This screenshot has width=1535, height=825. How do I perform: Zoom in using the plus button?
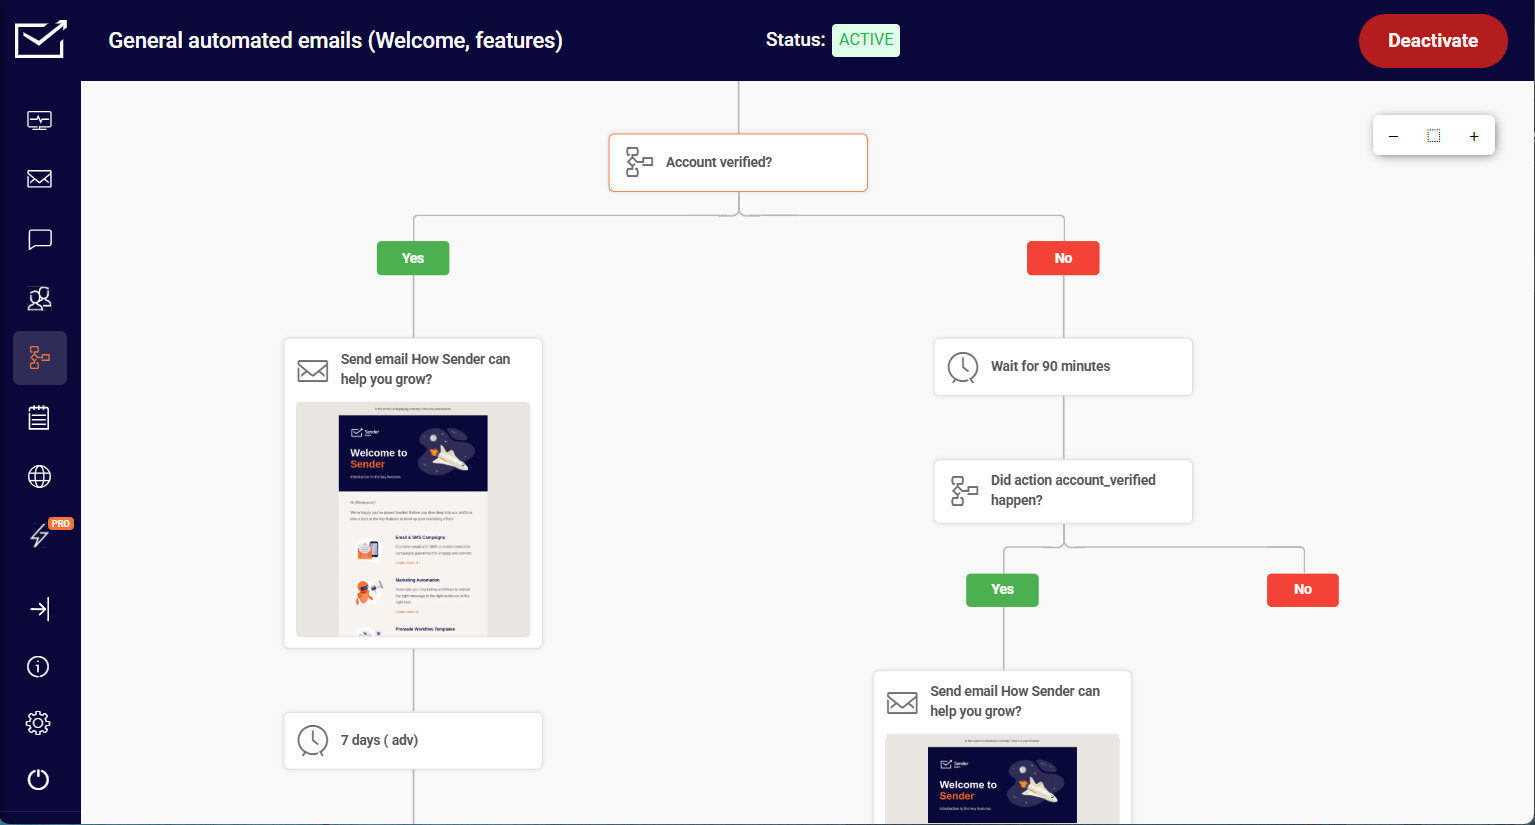[1473, 135]
